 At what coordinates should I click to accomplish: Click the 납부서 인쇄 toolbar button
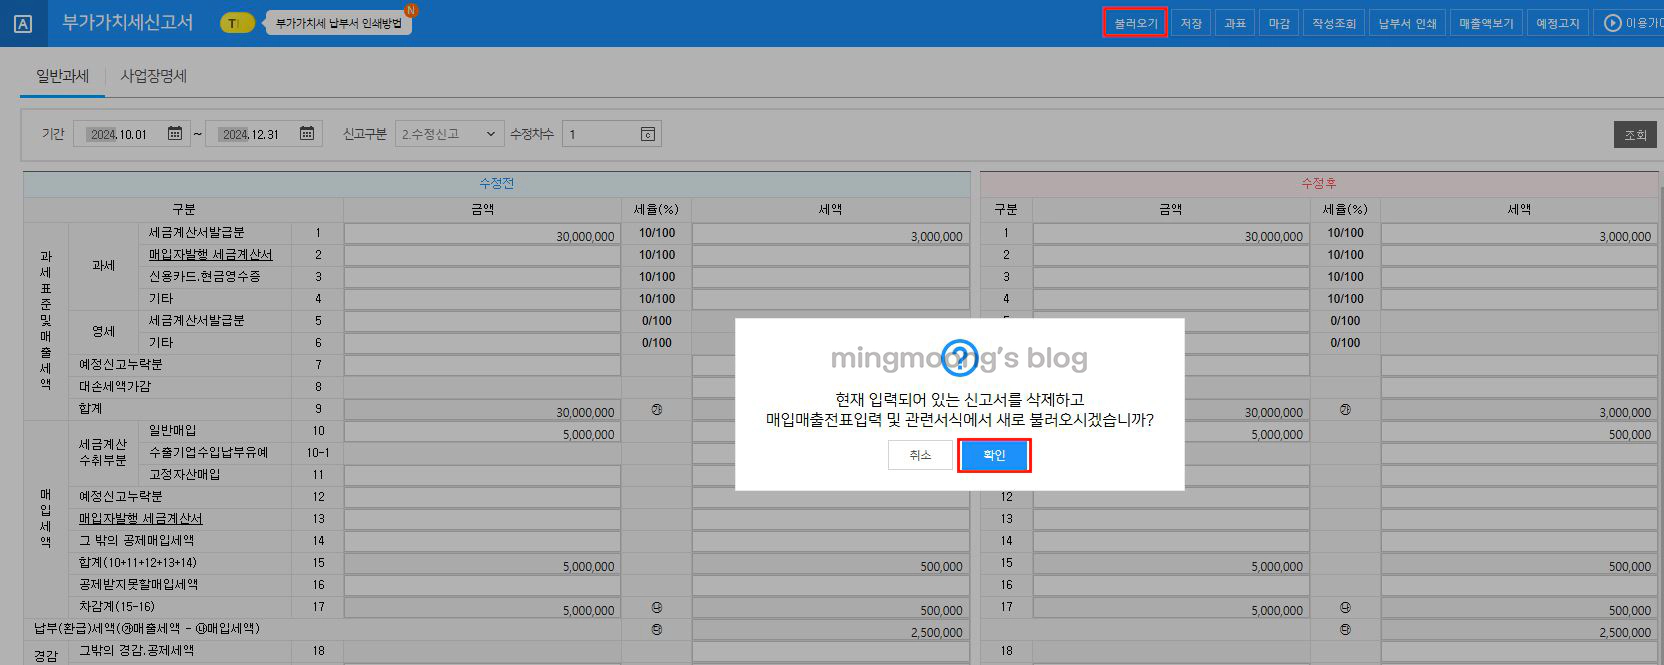1407,23
